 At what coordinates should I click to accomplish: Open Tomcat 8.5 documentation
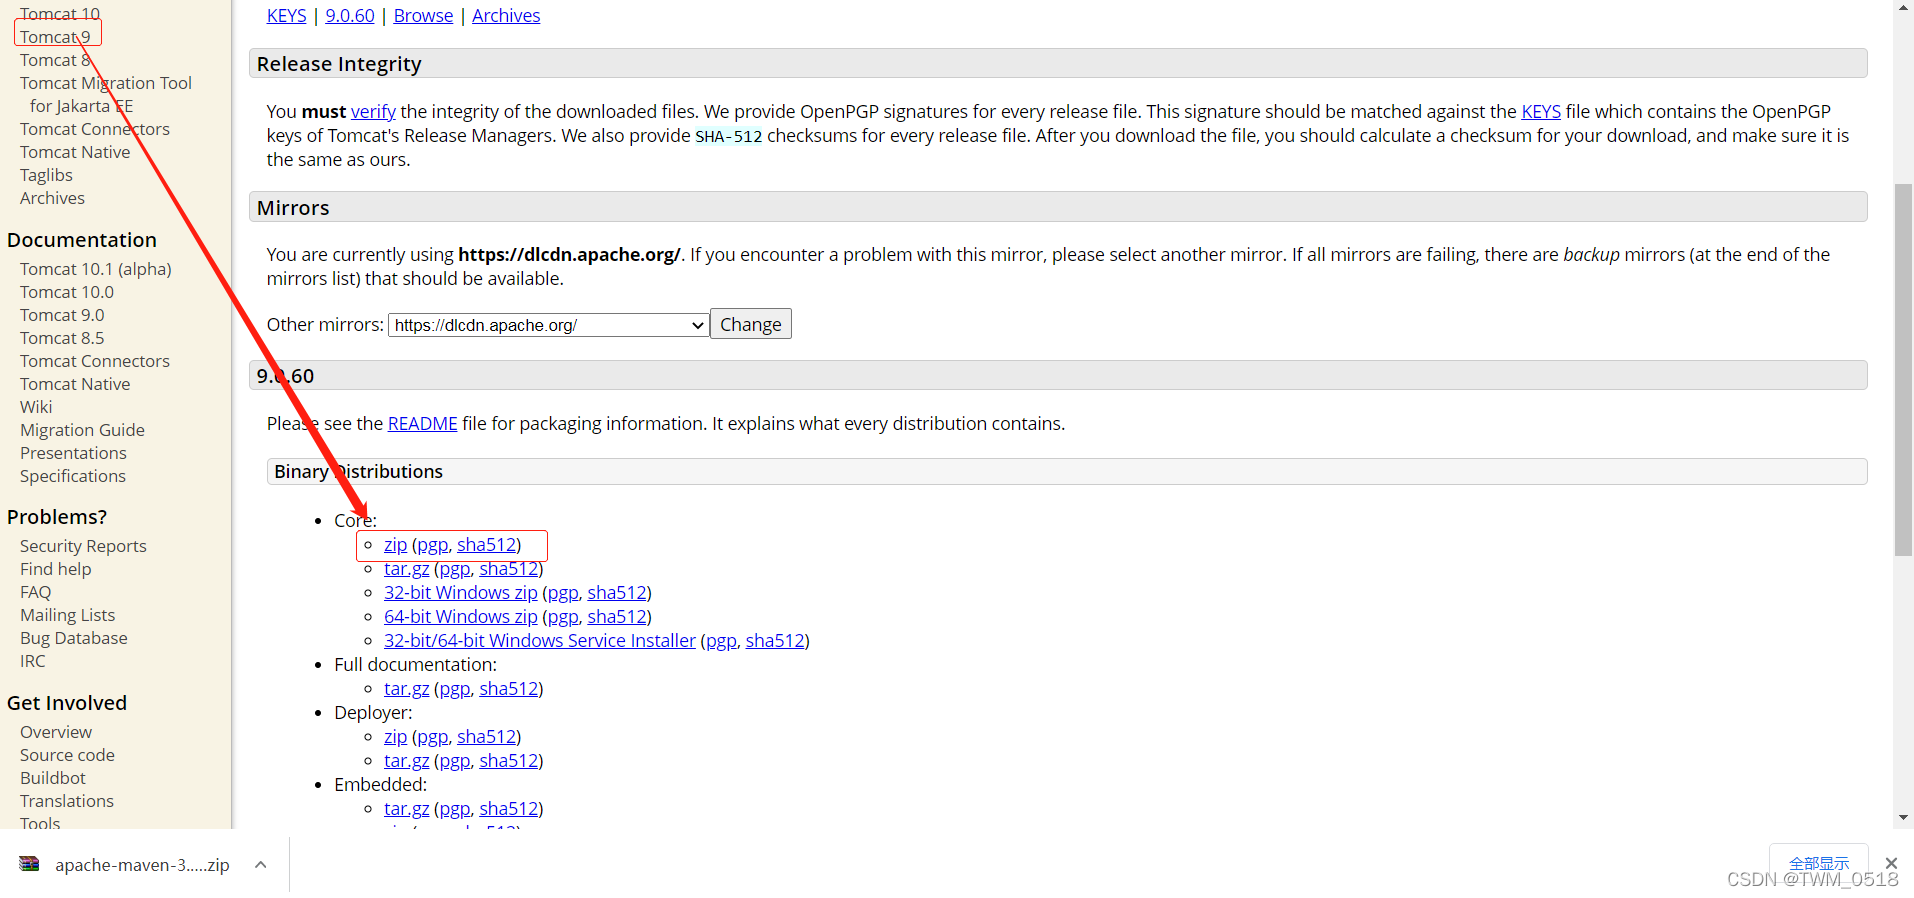tap(62, 338)
